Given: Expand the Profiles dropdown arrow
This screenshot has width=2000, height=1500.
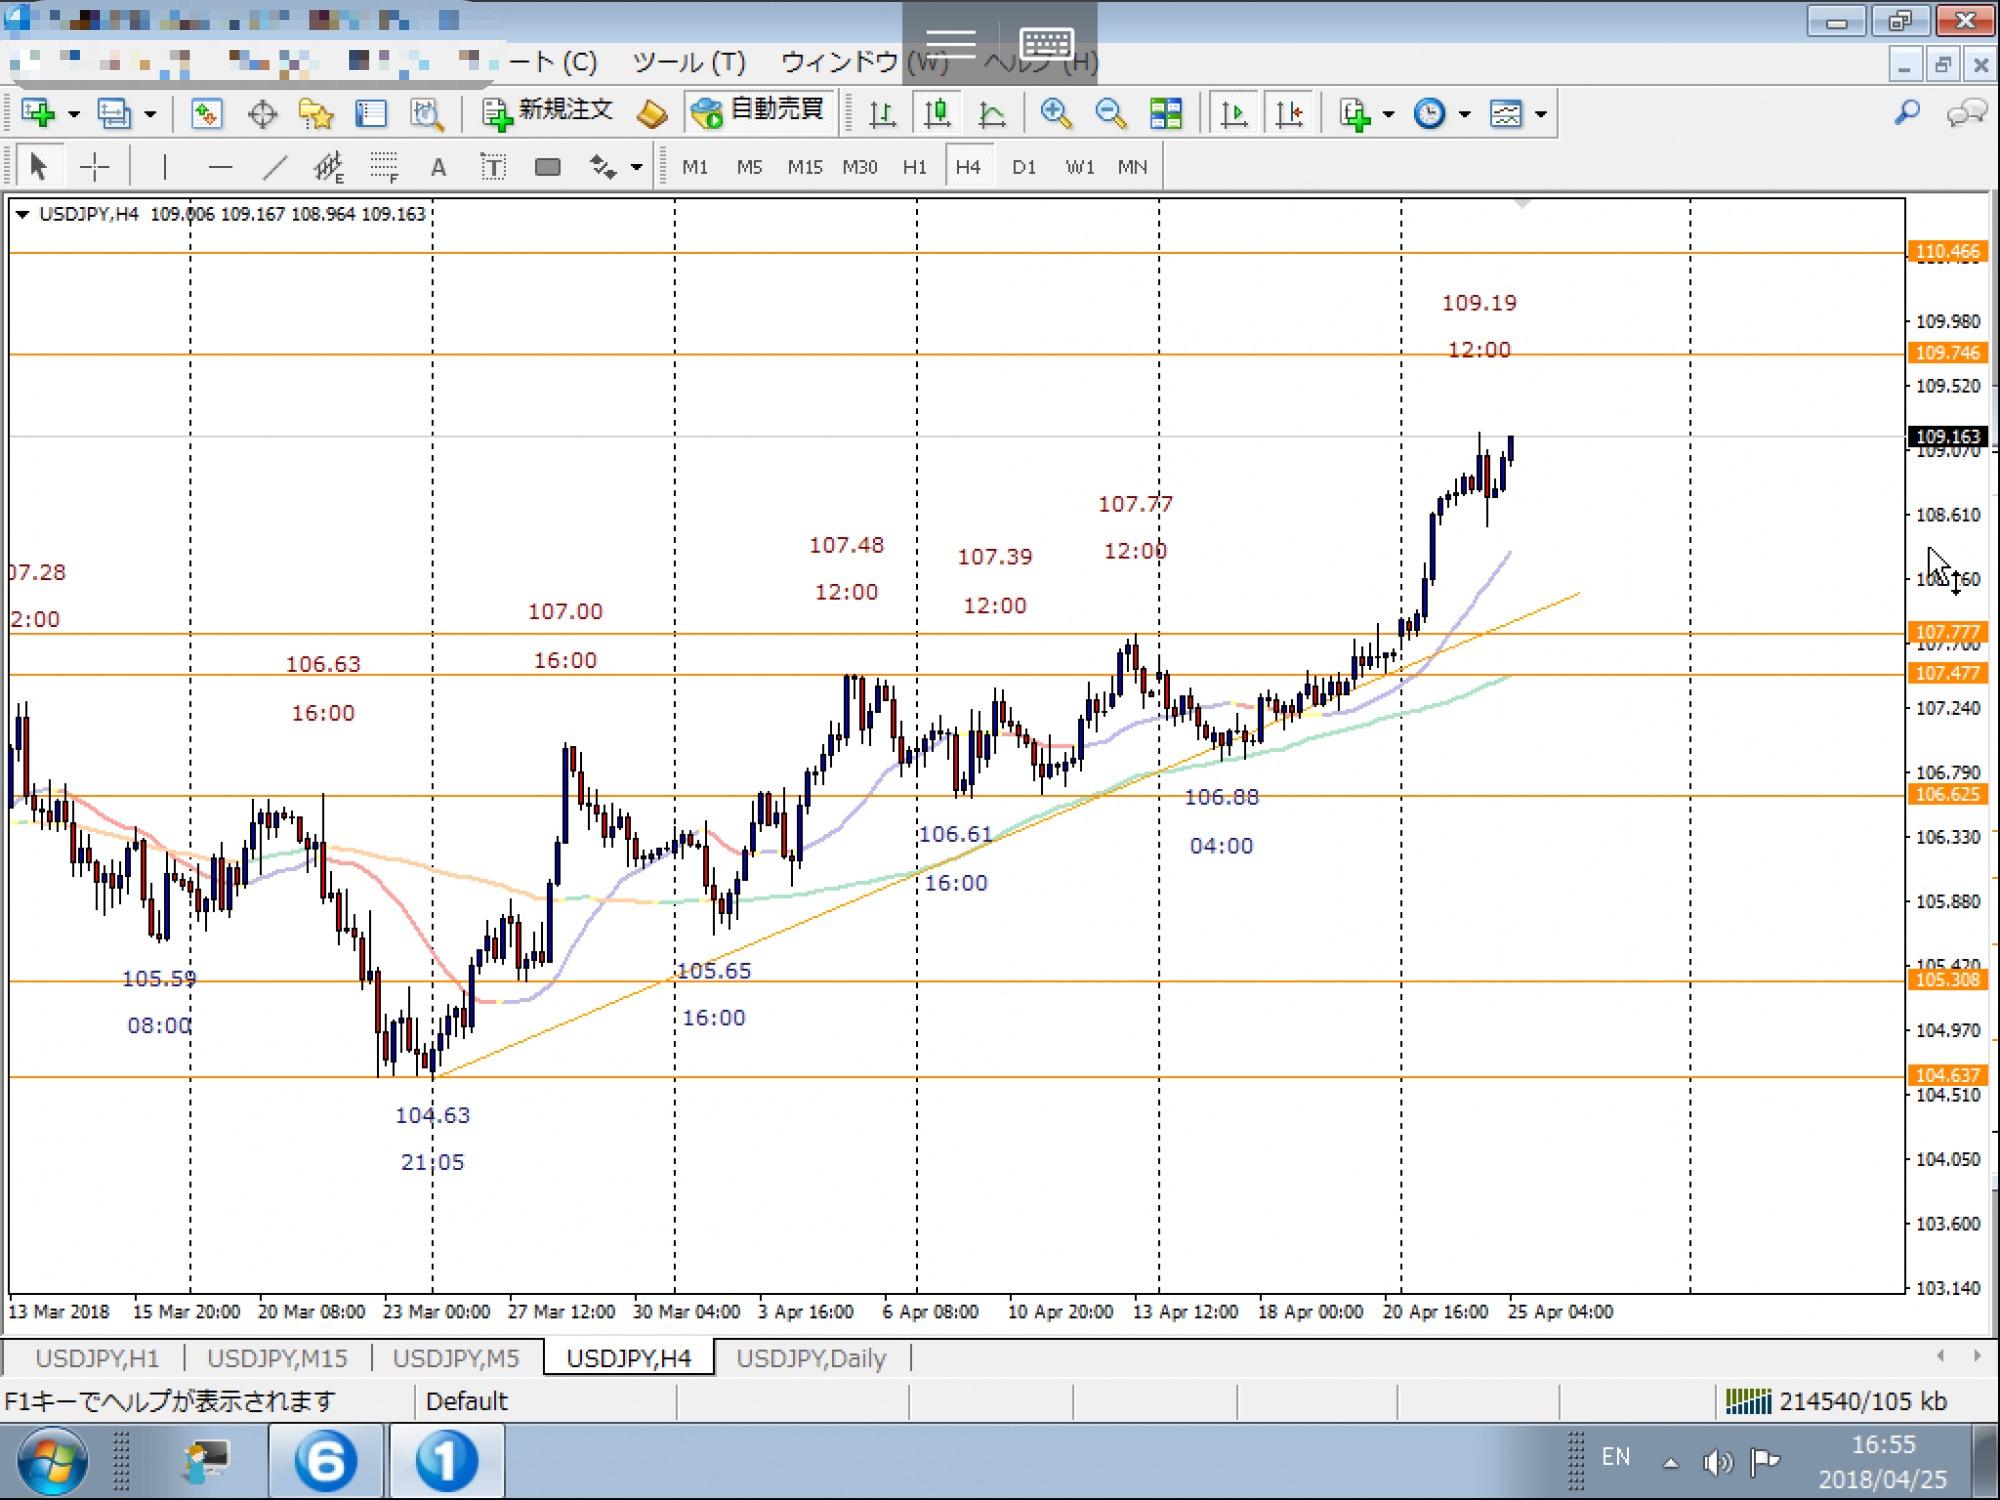Looking at the screenshot, I should click(x=150, y=114).
